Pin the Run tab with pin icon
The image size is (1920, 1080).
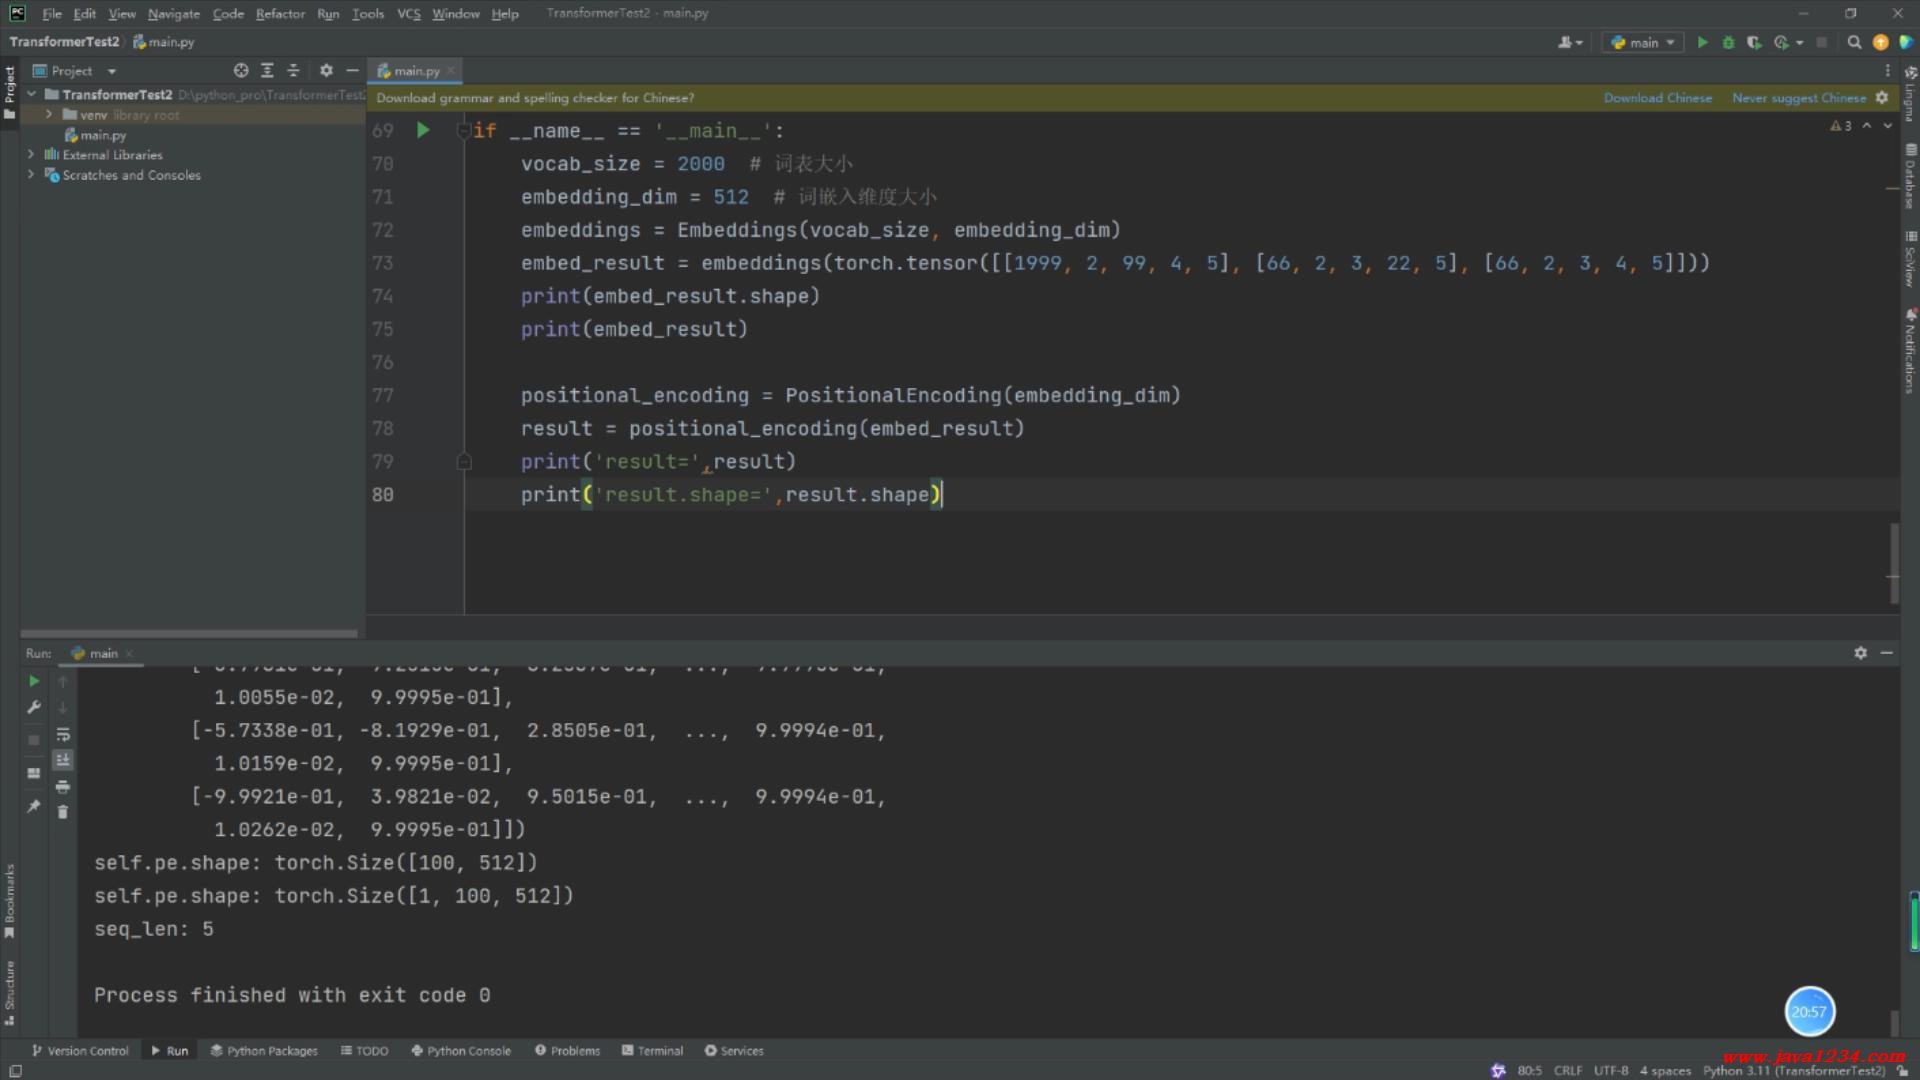click(34, 806)
